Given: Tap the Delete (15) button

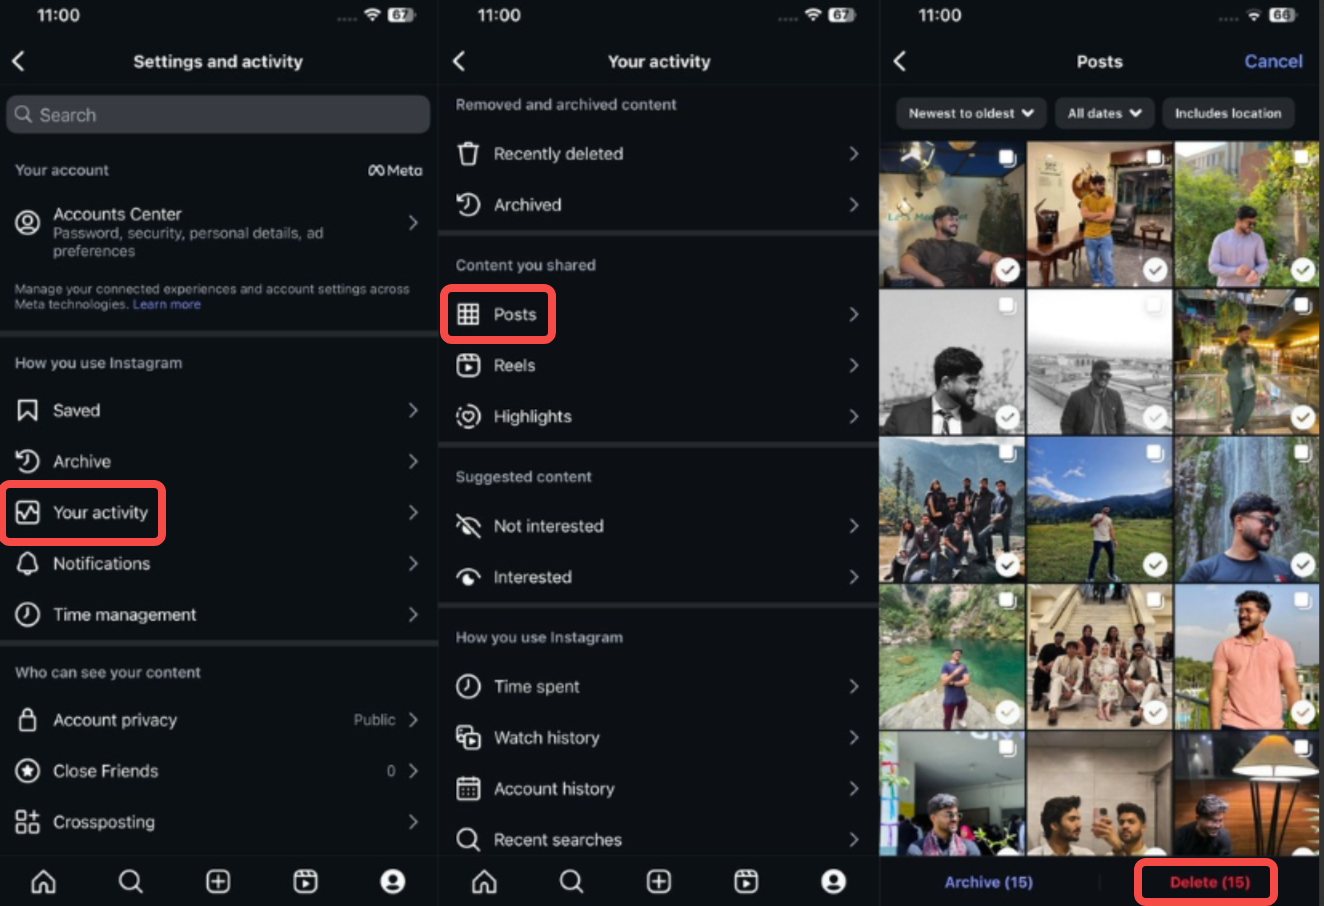Looking at the screenshot, I should [1209, 882].
